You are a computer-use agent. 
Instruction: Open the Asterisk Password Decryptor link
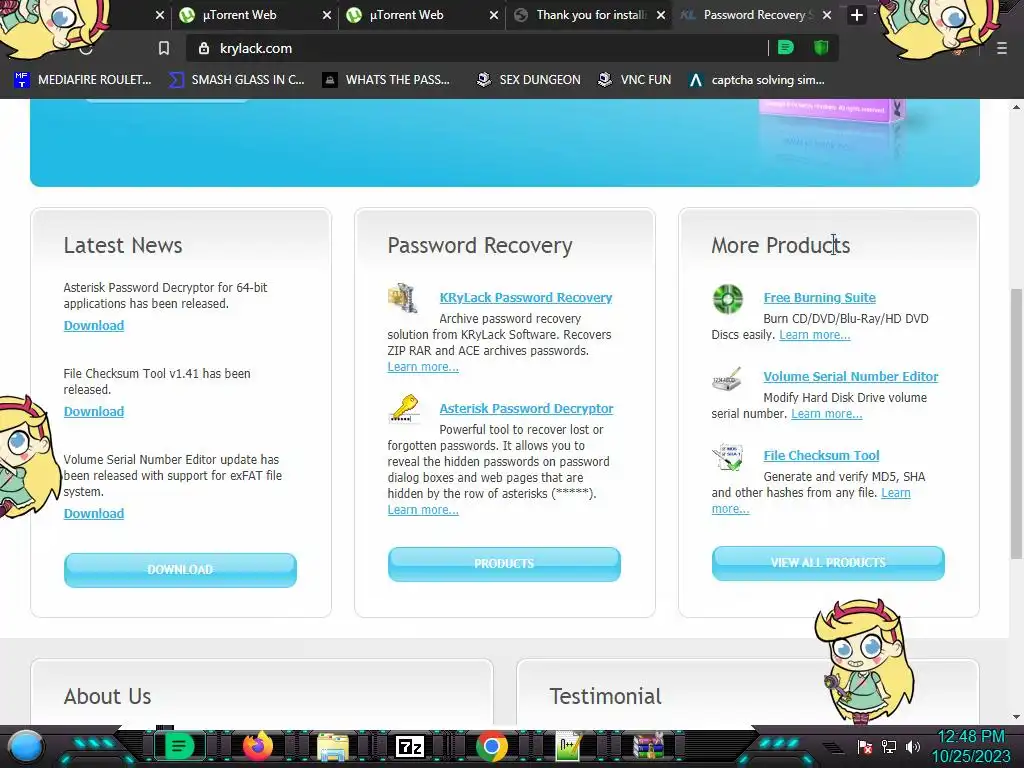[x=526, y=408]
